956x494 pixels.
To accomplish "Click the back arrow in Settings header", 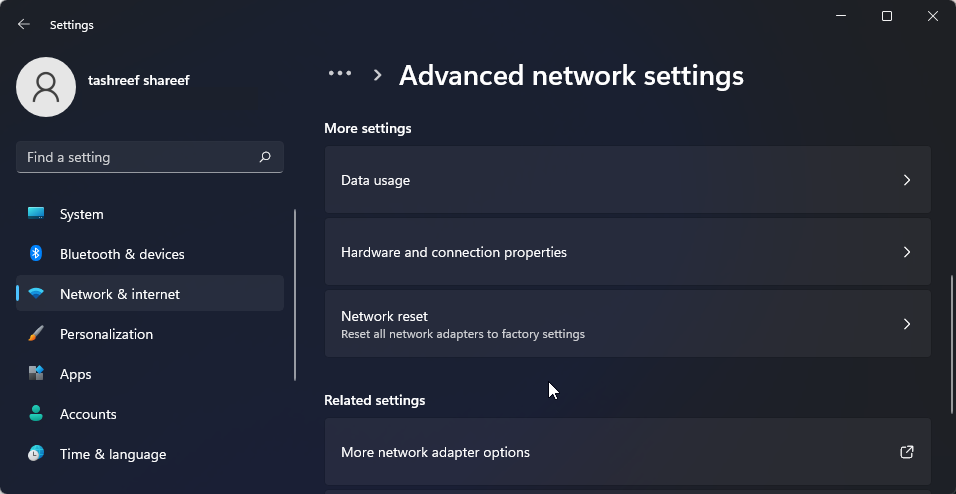I will click(x=24, y=24).
